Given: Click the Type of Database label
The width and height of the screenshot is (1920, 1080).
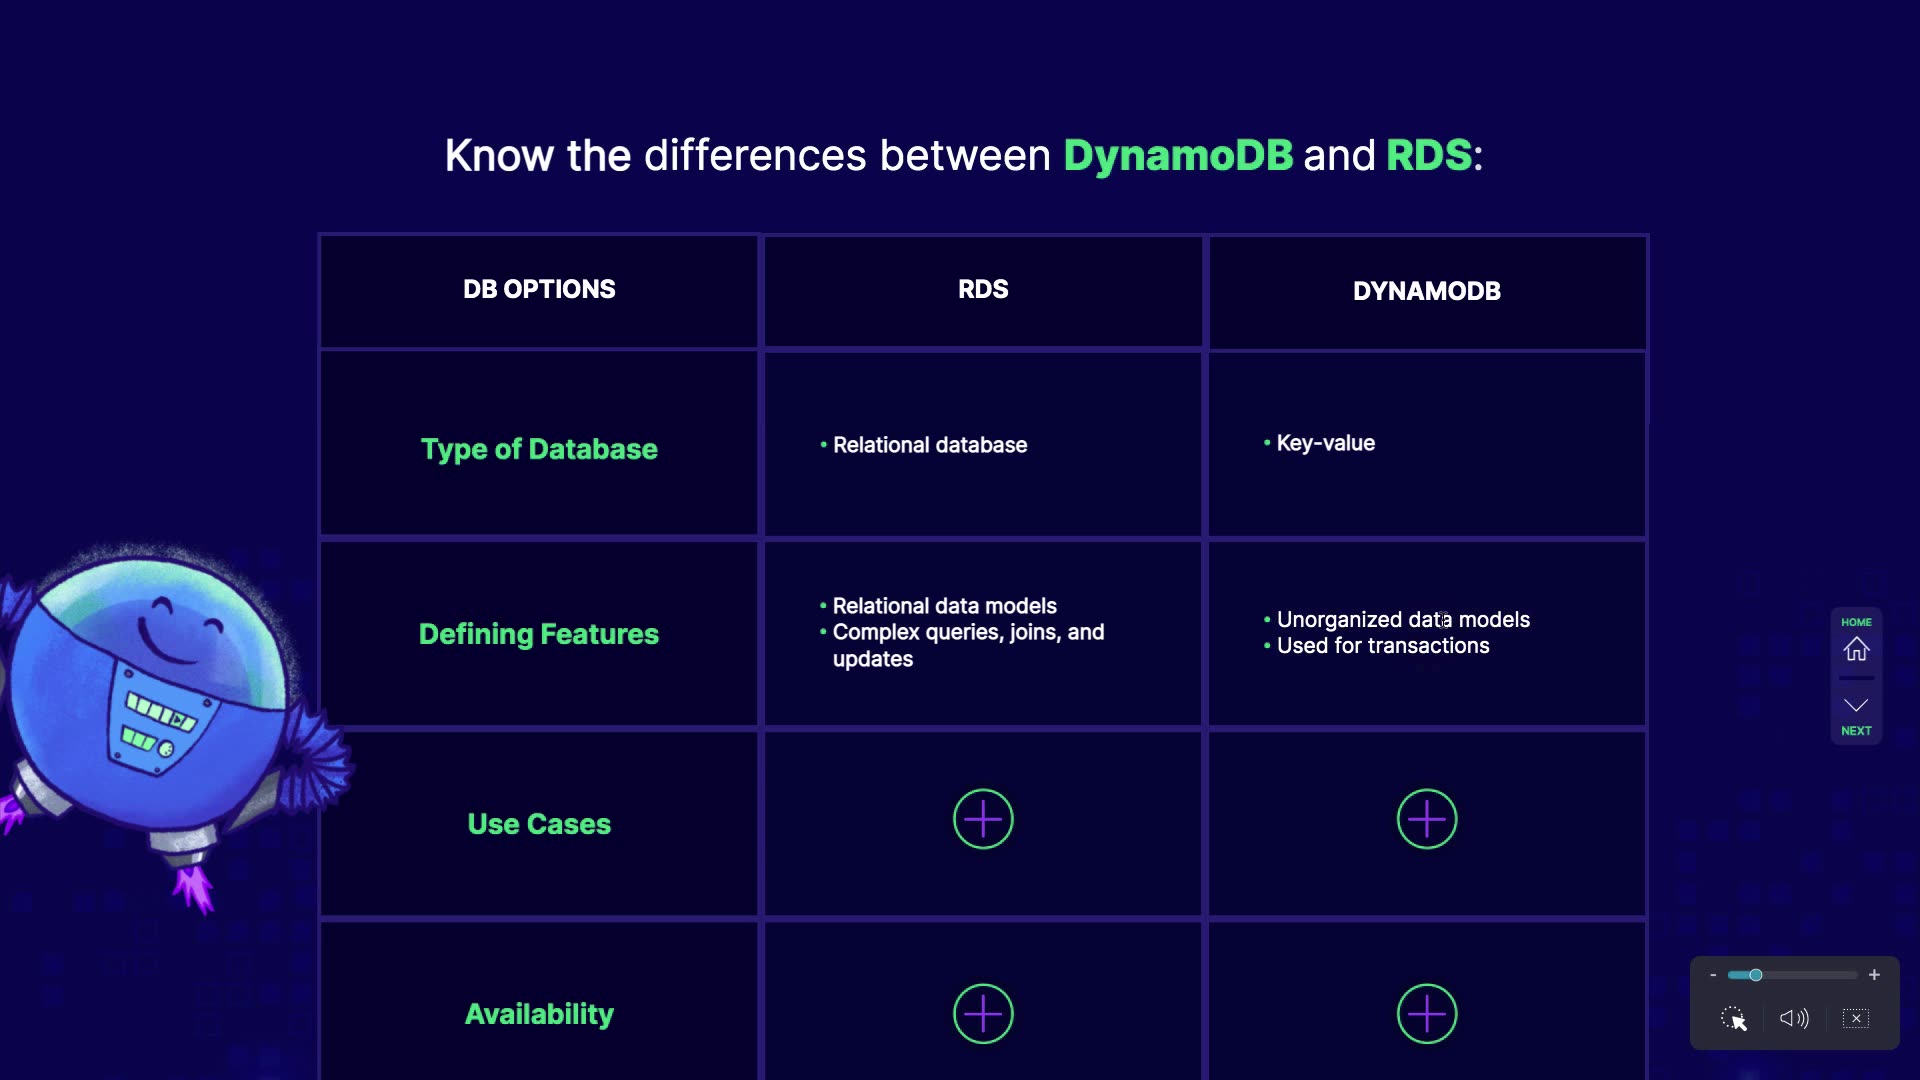Looking at the screenshot, I should coord(539,449).
